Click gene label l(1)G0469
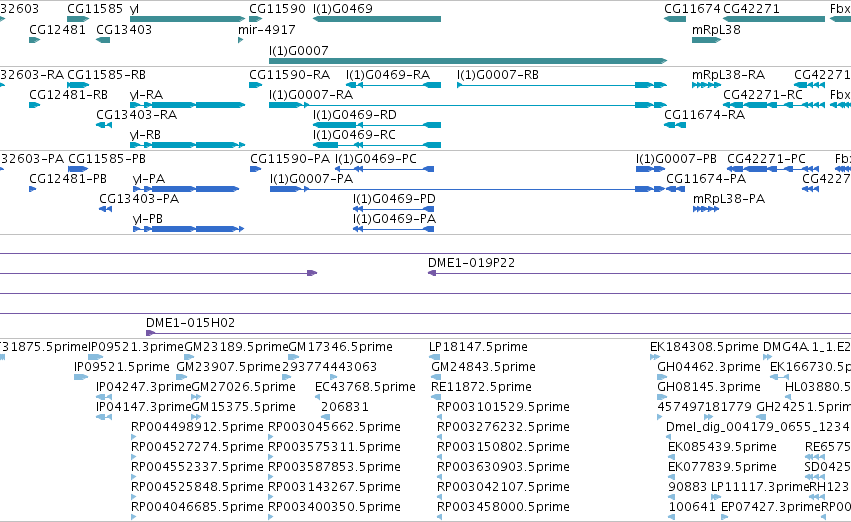851x522 pixels. pyautogui.click(x=342, y=9)
